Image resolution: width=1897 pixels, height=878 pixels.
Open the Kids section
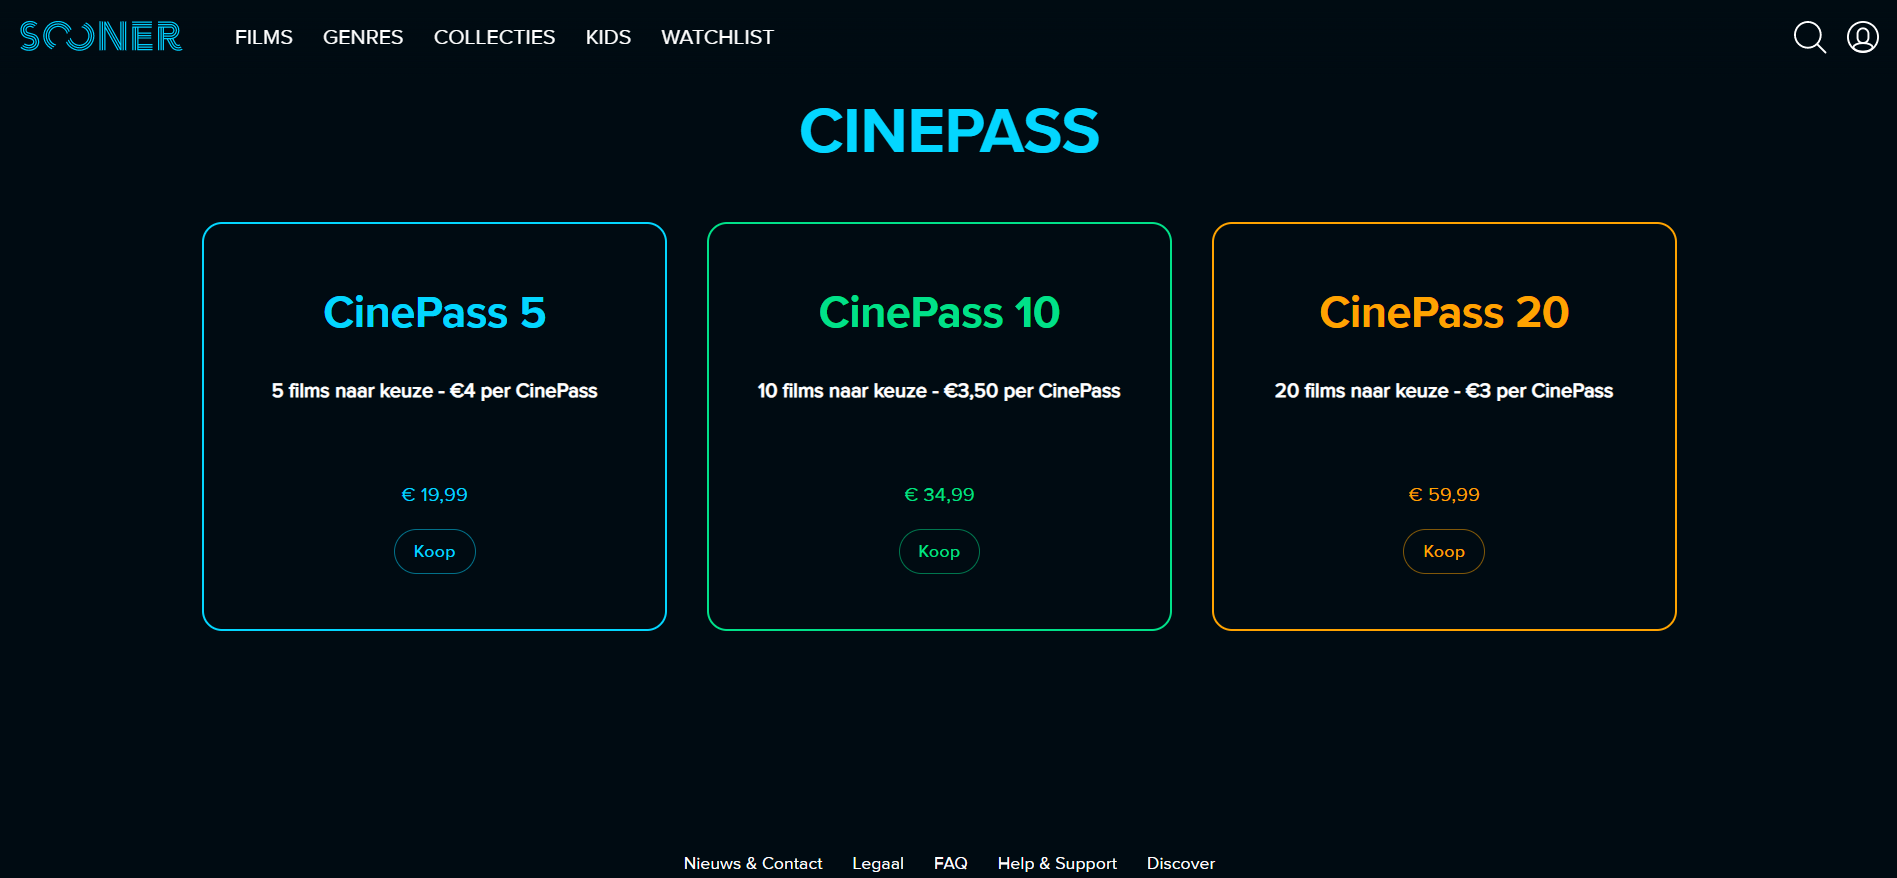coord(608,37)
